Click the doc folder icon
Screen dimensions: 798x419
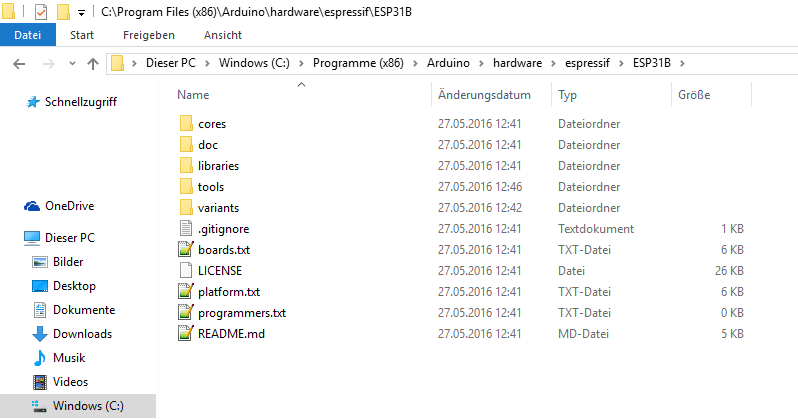click(x=186, y=145)
